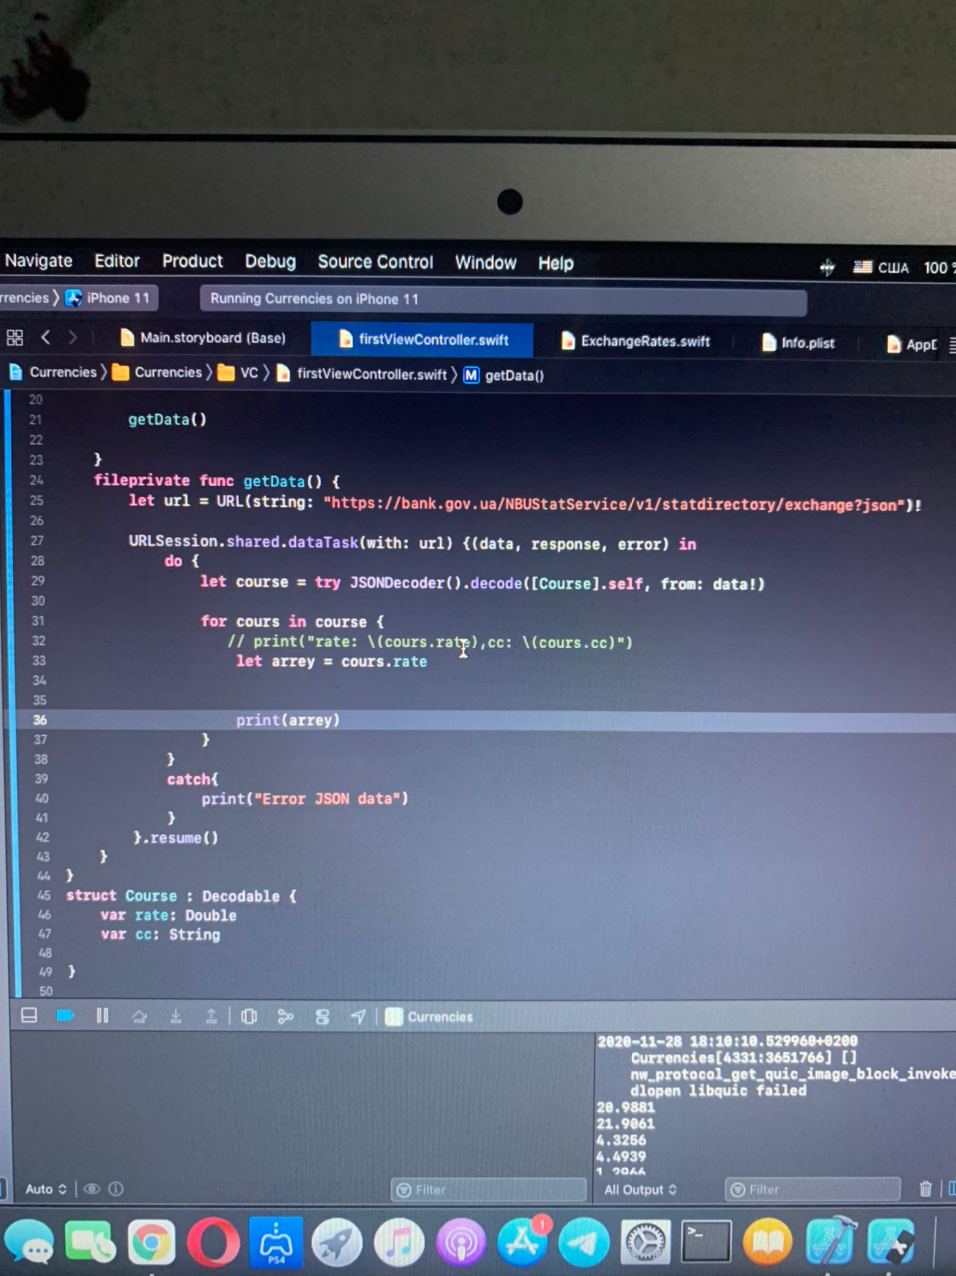Viewport: 956px width, 1276px height.
Task: Open Product menu
Action: [x=192, y=261]
